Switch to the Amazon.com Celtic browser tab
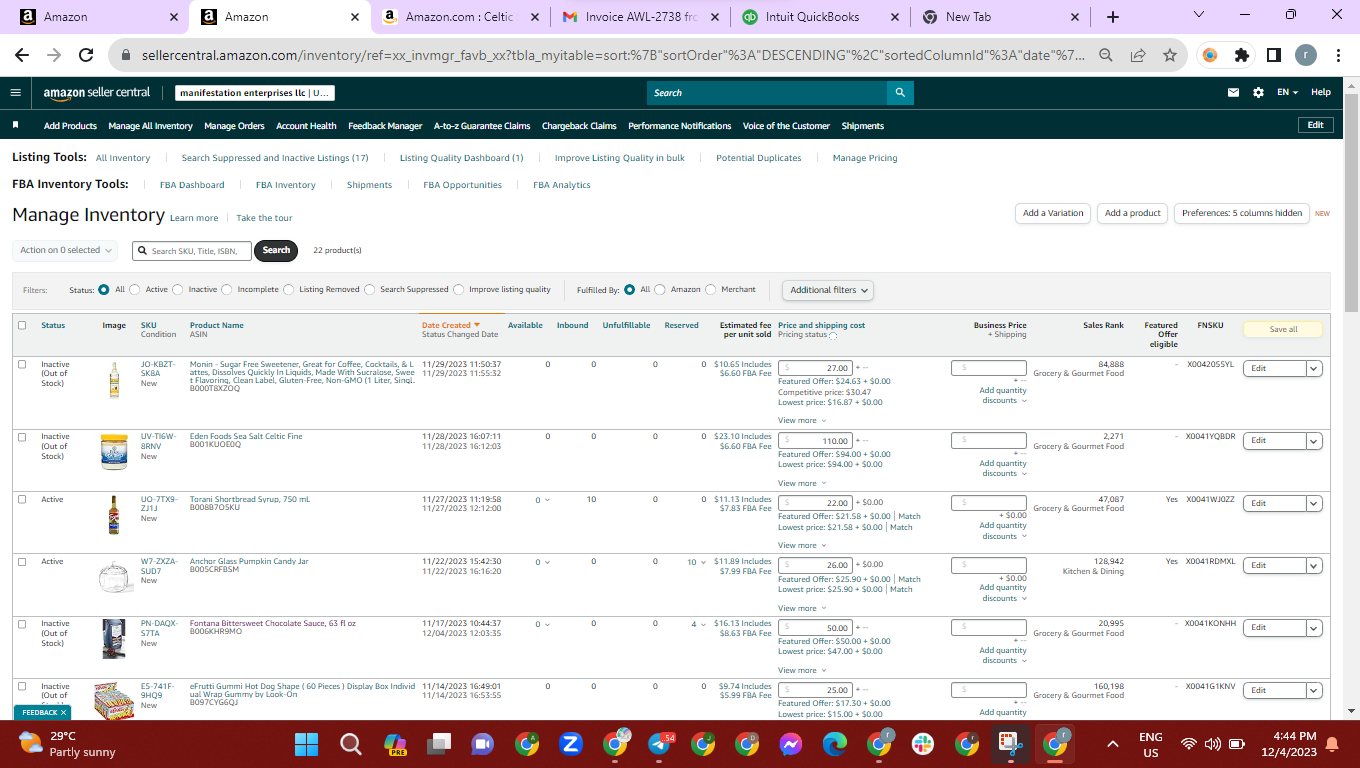This screenshot has height=768, width=1360. [460, 17]
